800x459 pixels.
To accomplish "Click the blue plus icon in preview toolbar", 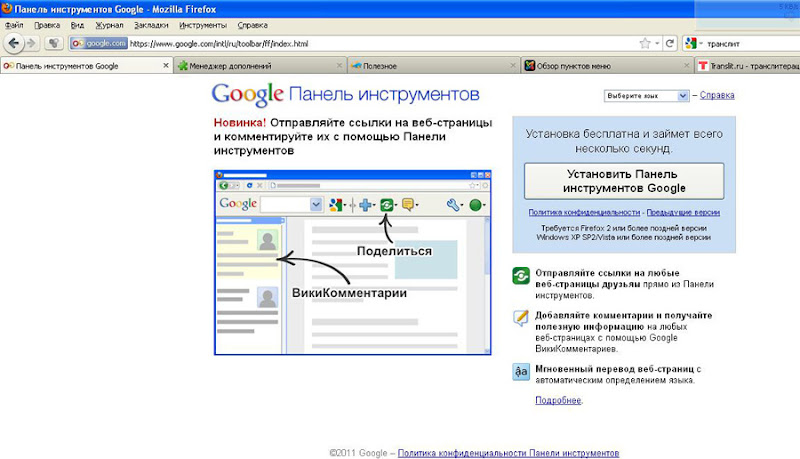I will click(365, 205).
